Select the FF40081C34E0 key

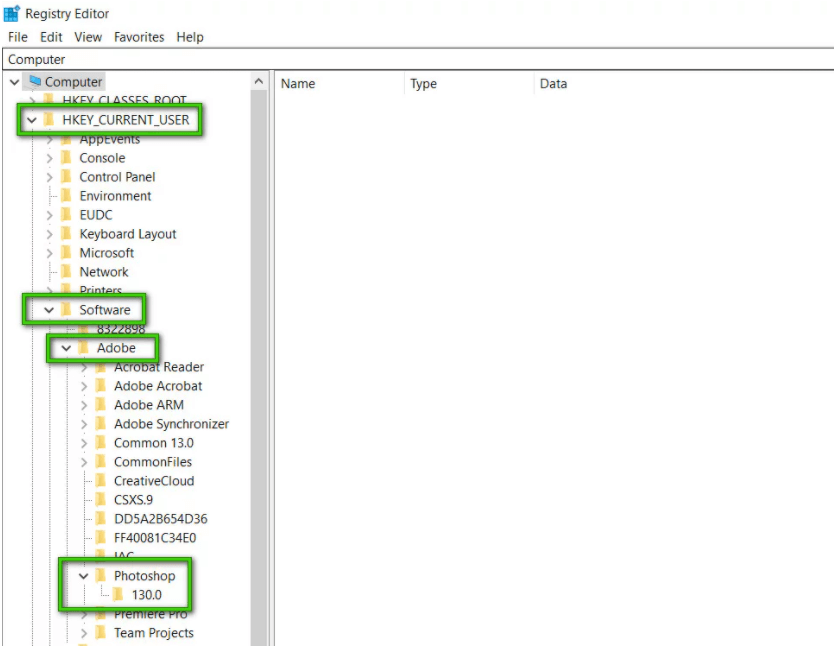tap(155, 538)
